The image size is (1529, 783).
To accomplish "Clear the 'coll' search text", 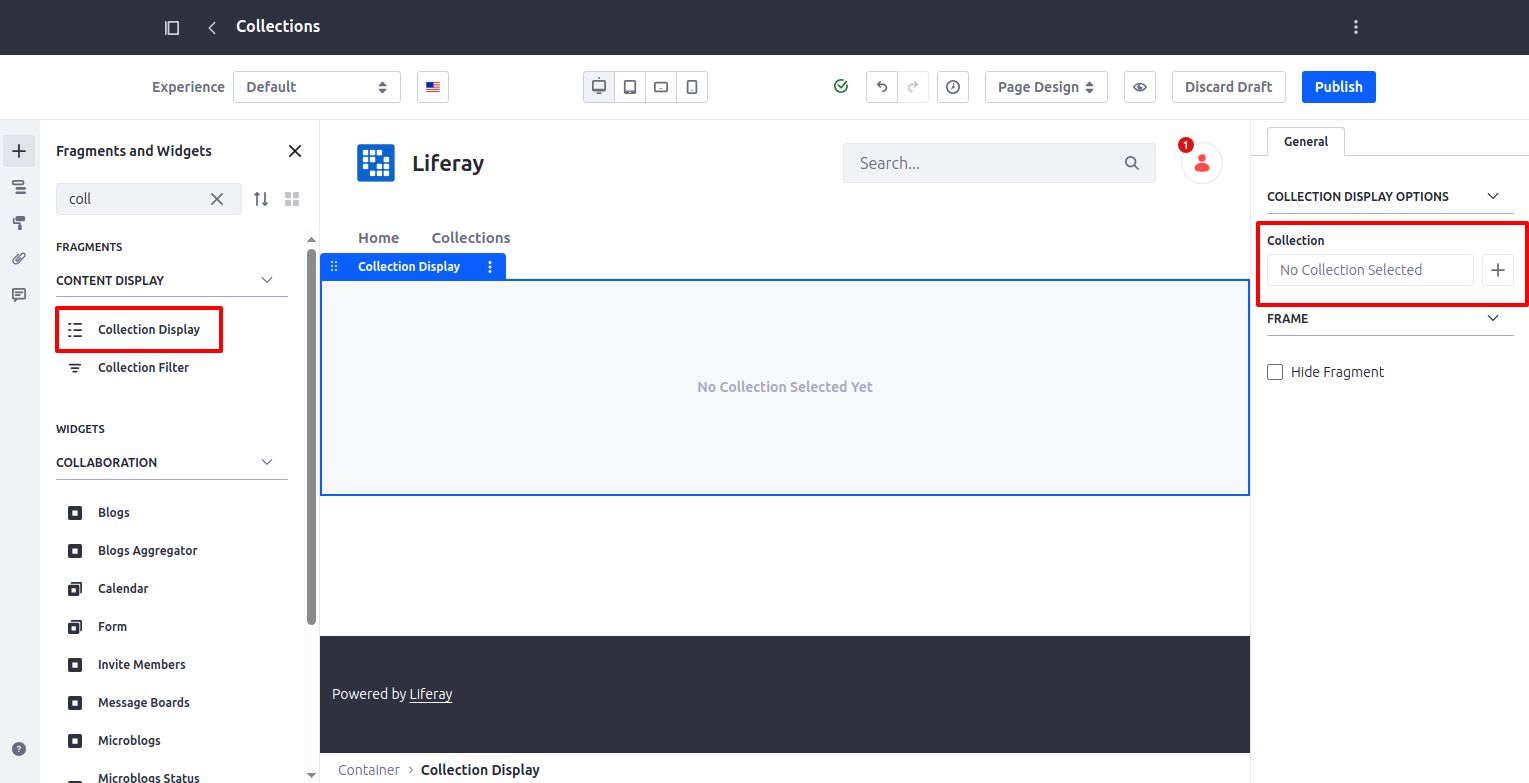I will [x=217, y=199].
